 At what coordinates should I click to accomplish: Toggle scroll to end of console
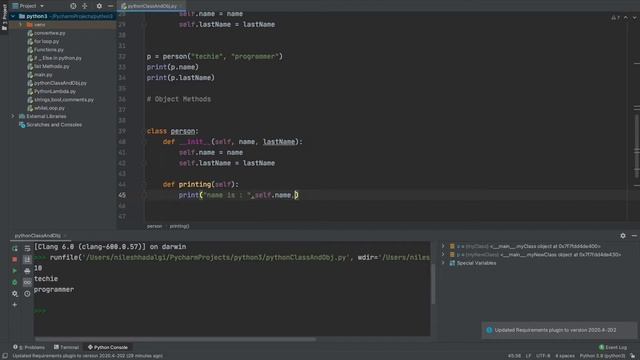point(27,260)
